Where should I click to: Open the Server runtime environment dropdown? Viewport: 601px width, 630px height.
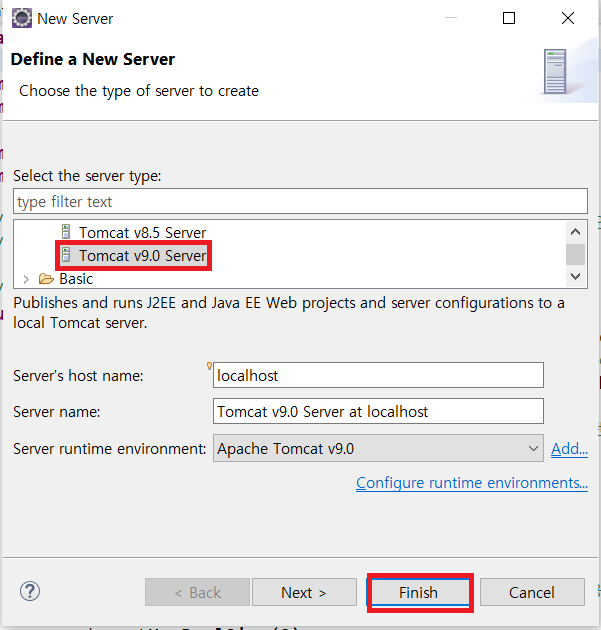click(378, 448)
